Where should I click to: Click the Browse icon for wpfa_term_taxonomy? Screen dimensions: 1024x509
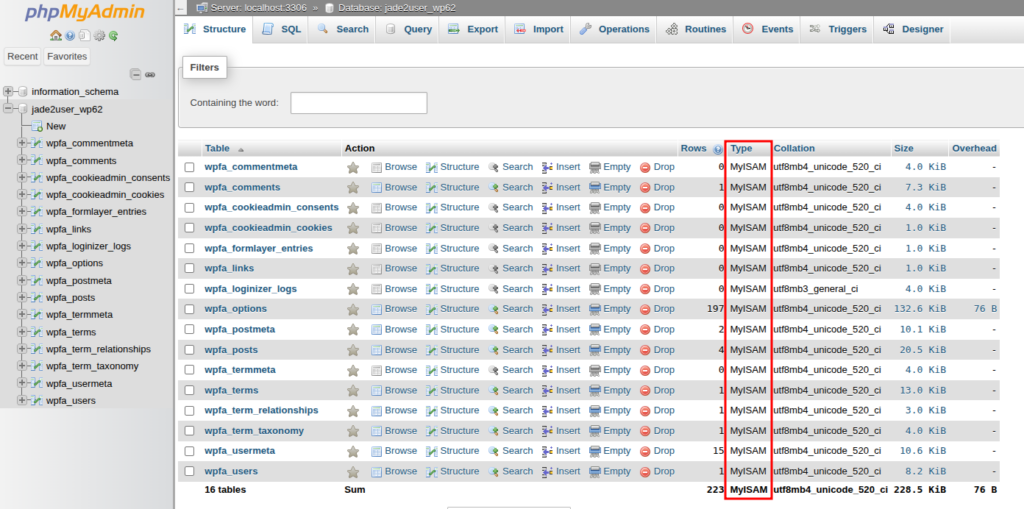(377, 431)
